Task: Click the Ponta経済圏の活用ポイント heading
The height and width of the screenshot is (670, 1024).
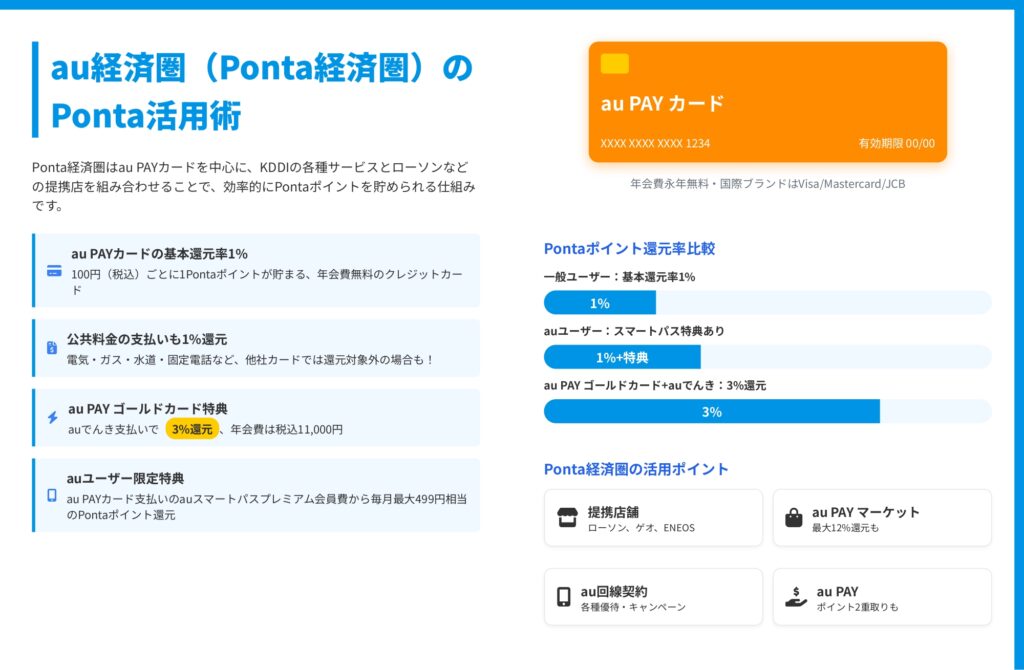Action: 636,469
